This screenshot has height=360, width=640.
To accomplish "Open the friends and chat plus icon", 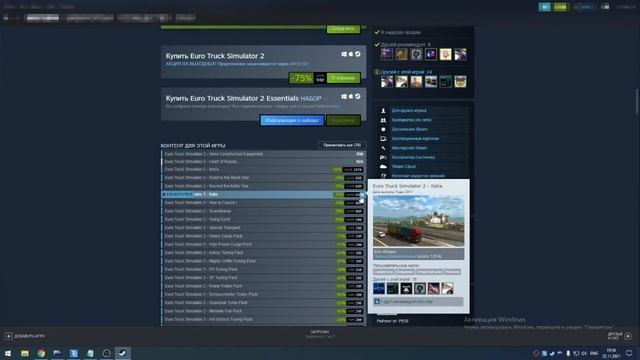I will point(628,336).
